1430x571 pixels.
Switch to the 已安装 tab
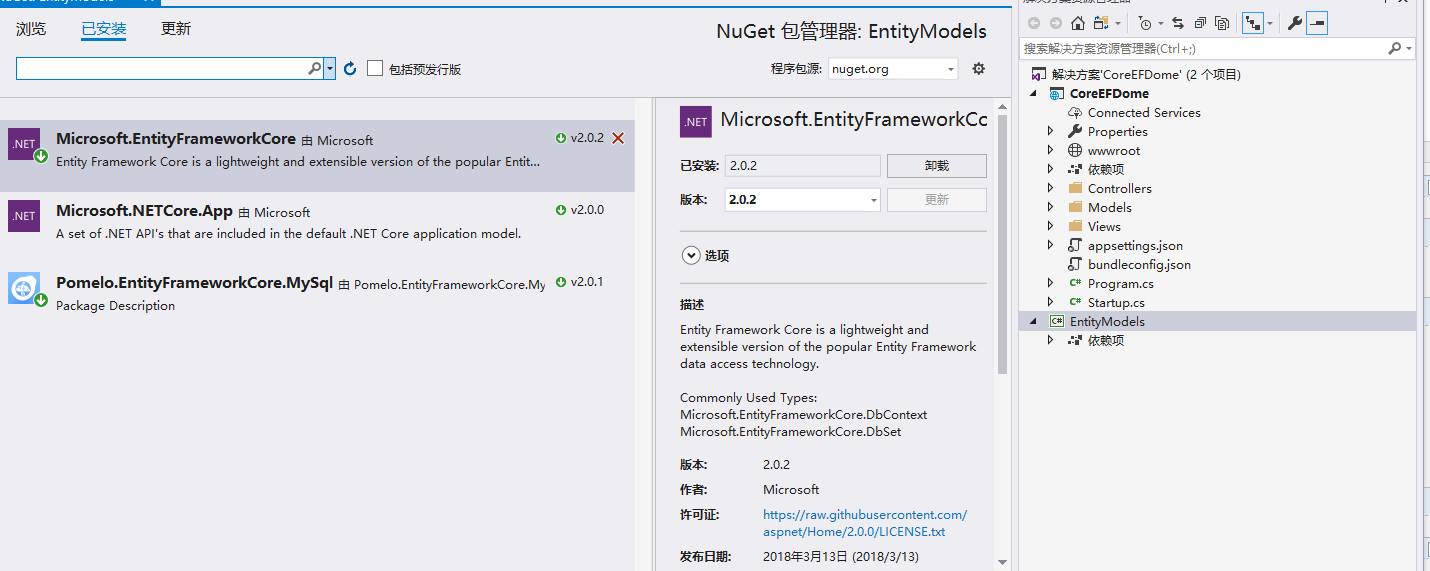pyautogui.click(x=104, y=29)
